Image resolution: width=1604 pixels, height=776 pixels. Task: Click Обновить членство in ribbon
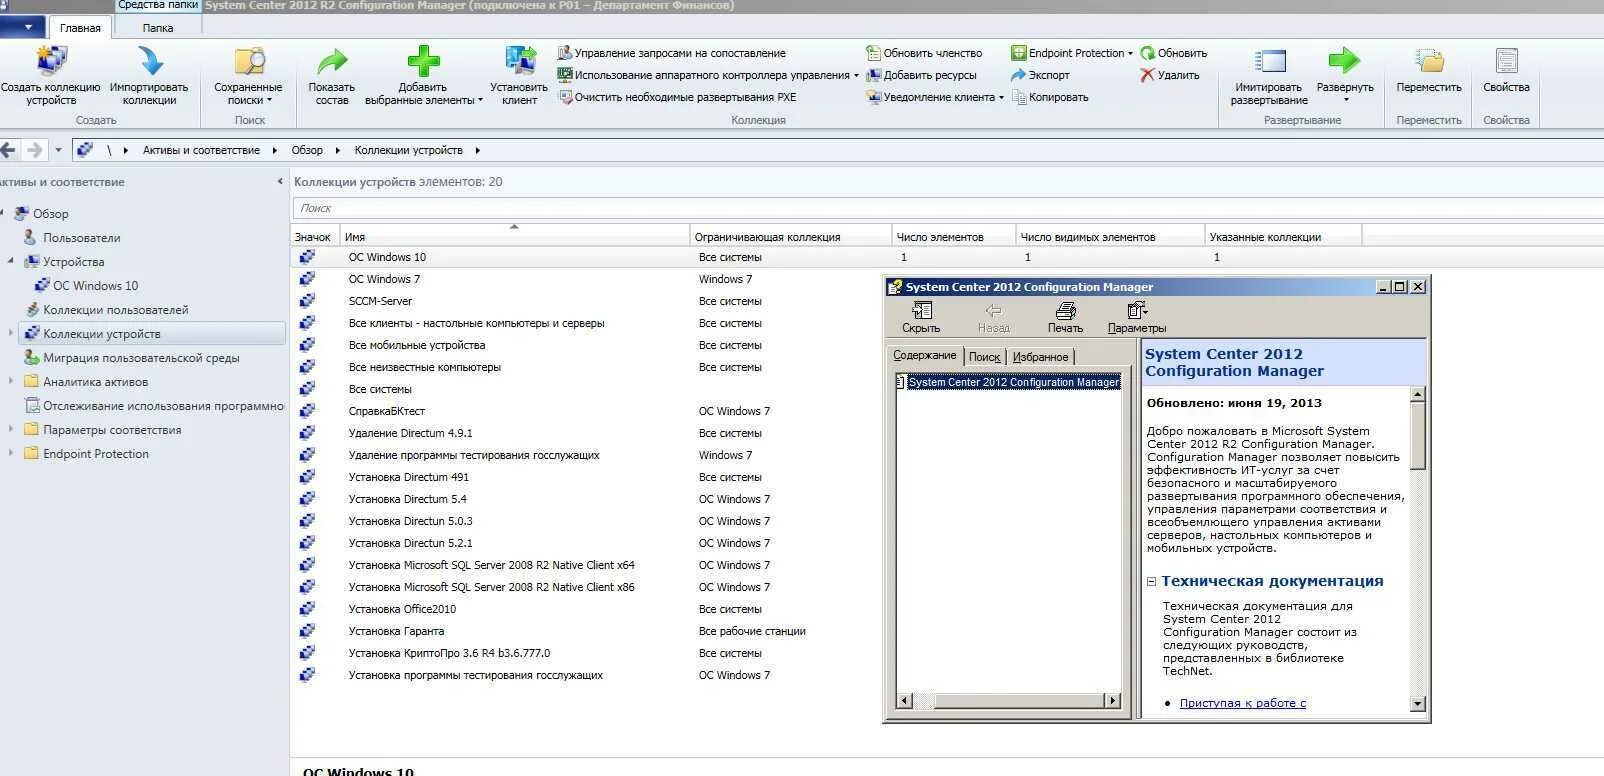(925, 53)
